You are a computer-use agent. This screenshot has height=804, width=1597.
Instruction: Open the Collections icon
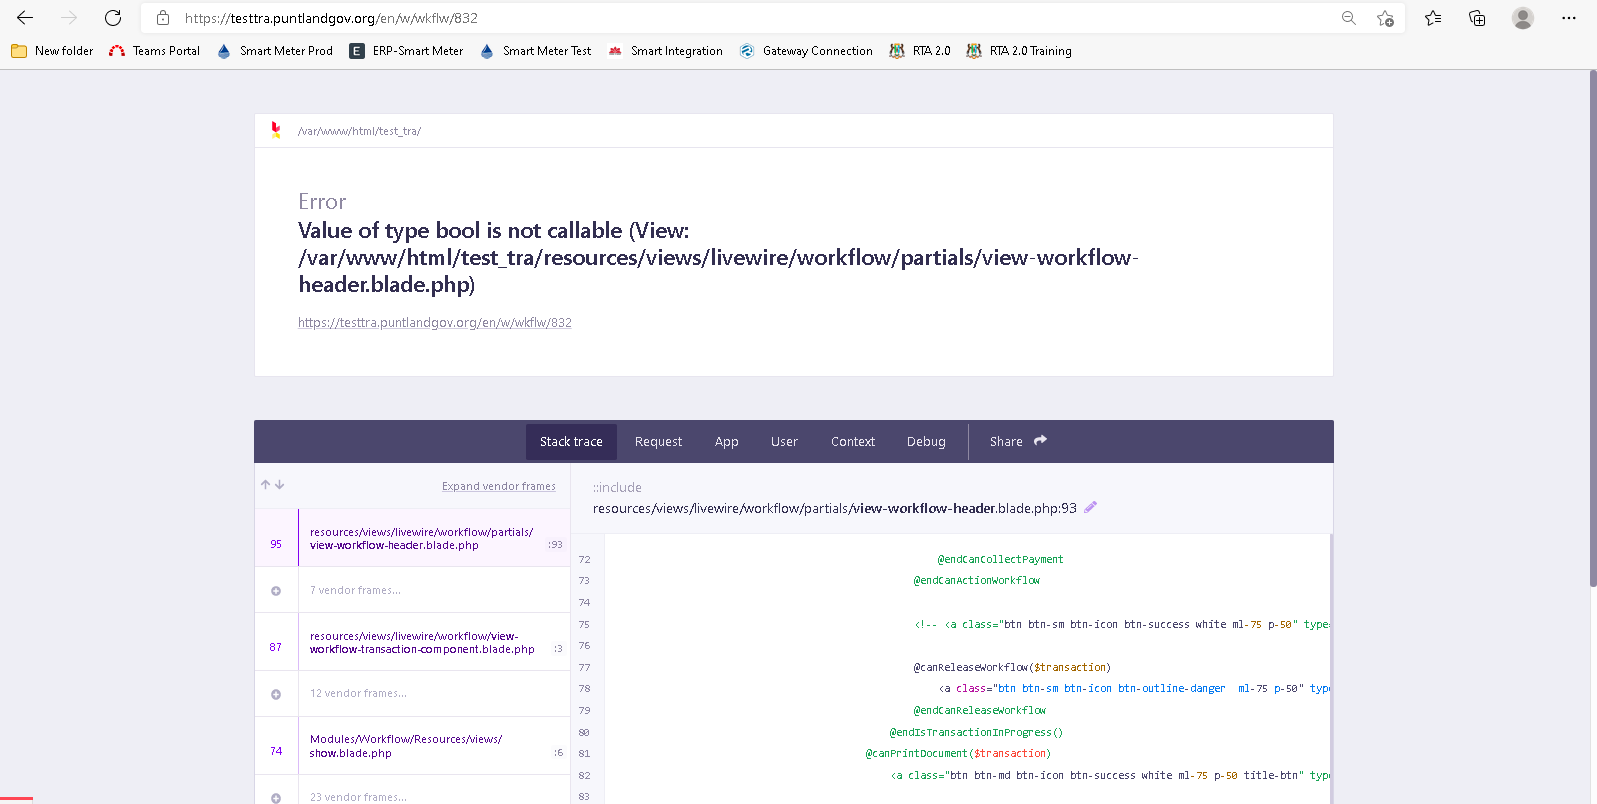(1477, 18)
